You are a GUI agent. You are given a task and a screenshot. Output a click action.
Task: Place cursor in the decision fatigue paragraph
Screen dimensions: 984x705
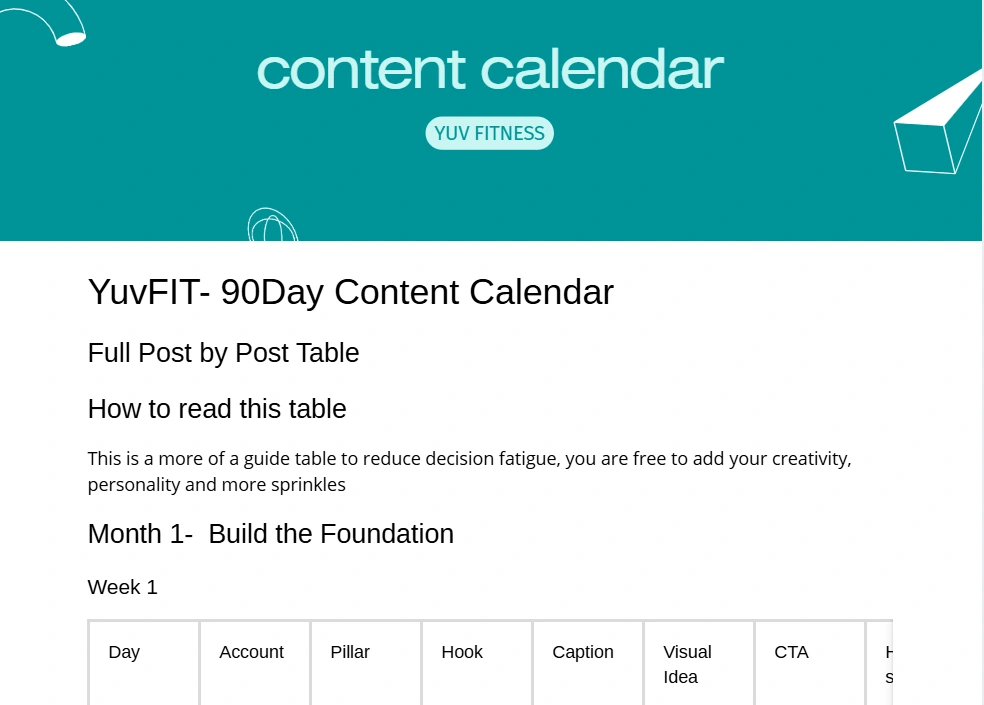coord(468,472)
